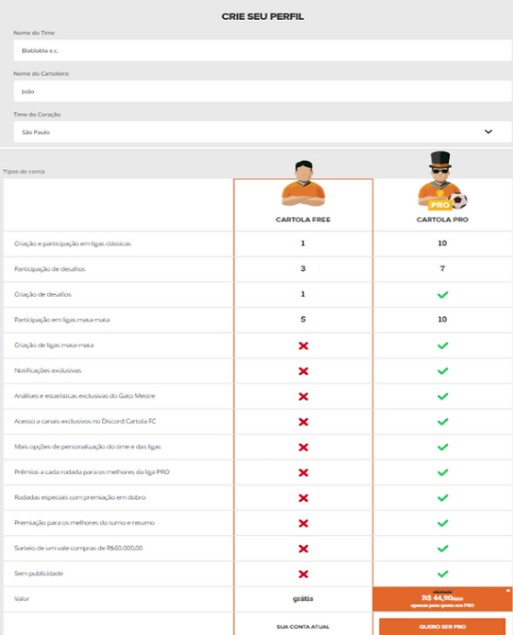
Task: Click the R$ 44,90 price banner
Action: [x=443, y=599]
